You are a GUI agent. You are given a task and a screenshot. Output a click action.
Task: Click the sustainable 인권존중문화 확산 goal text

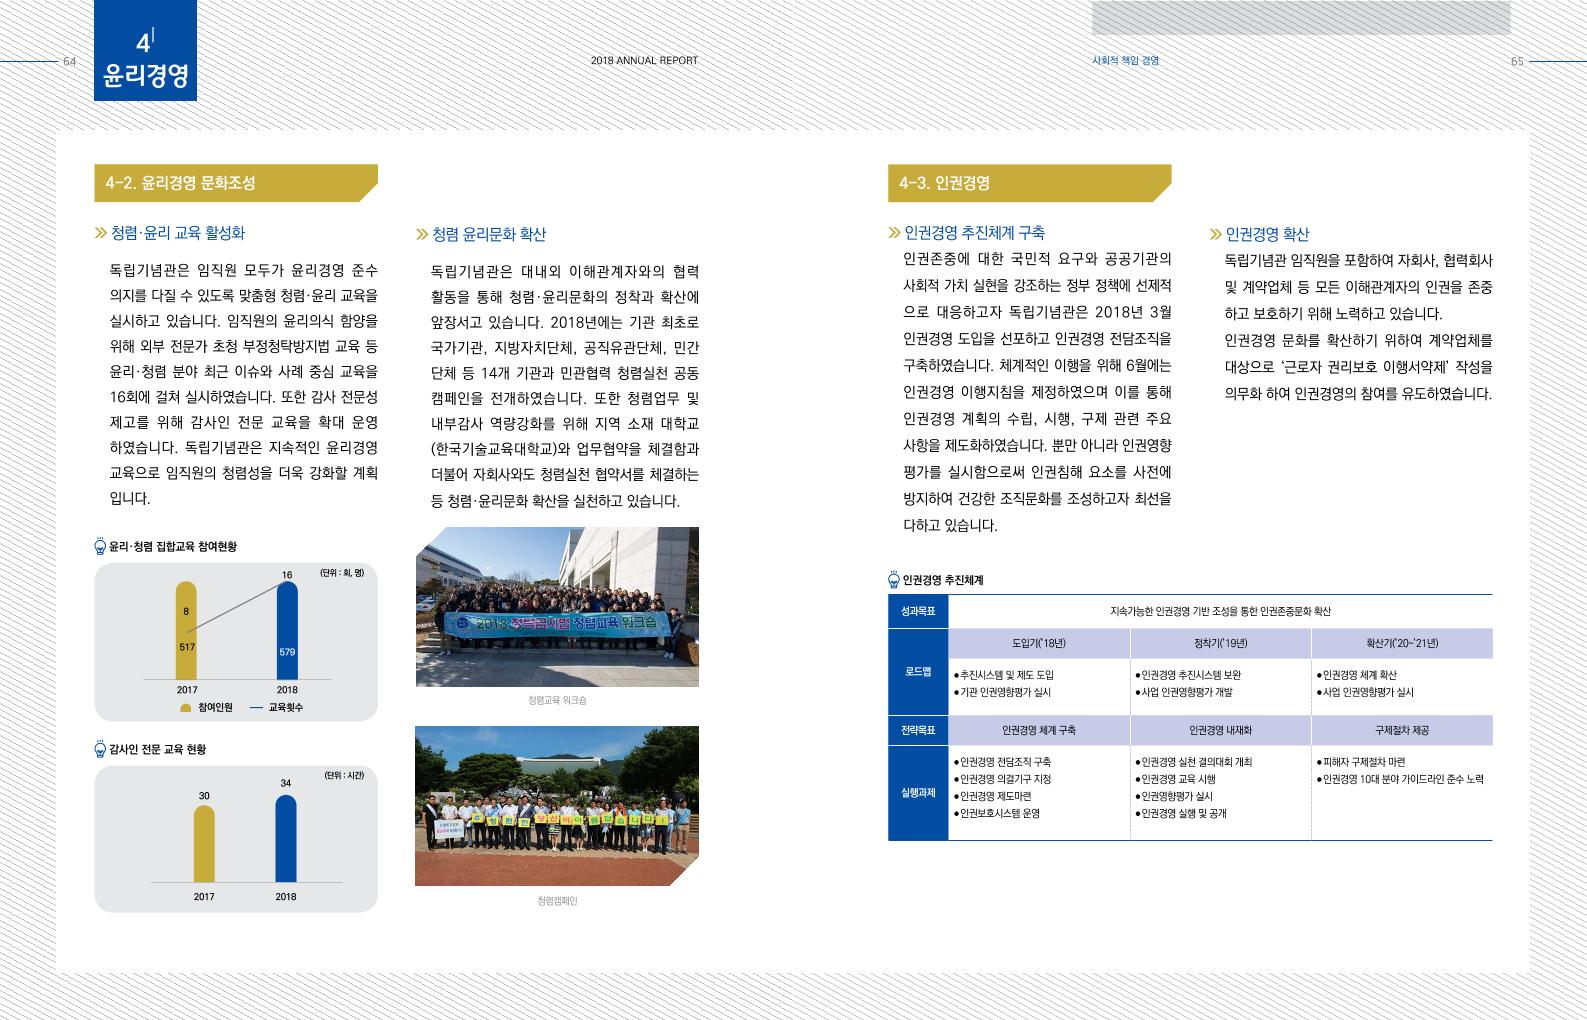click(1220, 611)
